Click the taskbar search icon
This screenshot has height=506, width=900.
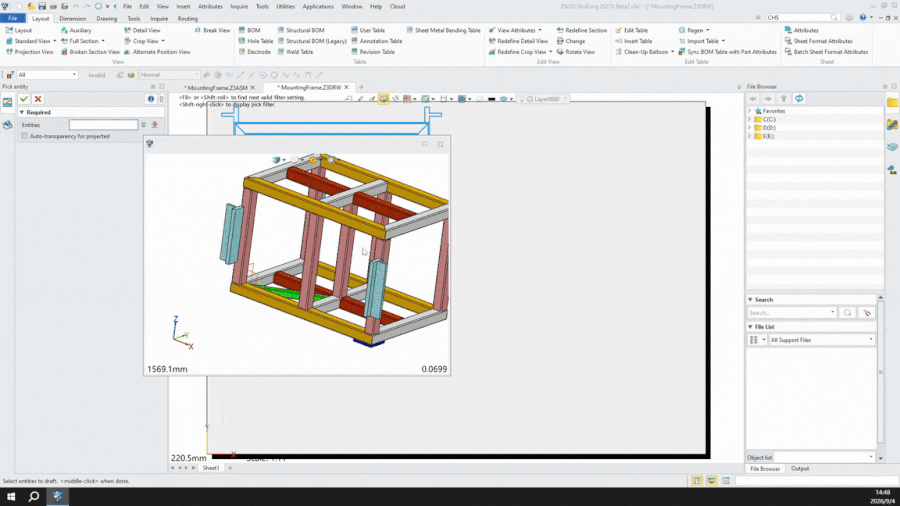pyautogui.click(x=33, y=496)
